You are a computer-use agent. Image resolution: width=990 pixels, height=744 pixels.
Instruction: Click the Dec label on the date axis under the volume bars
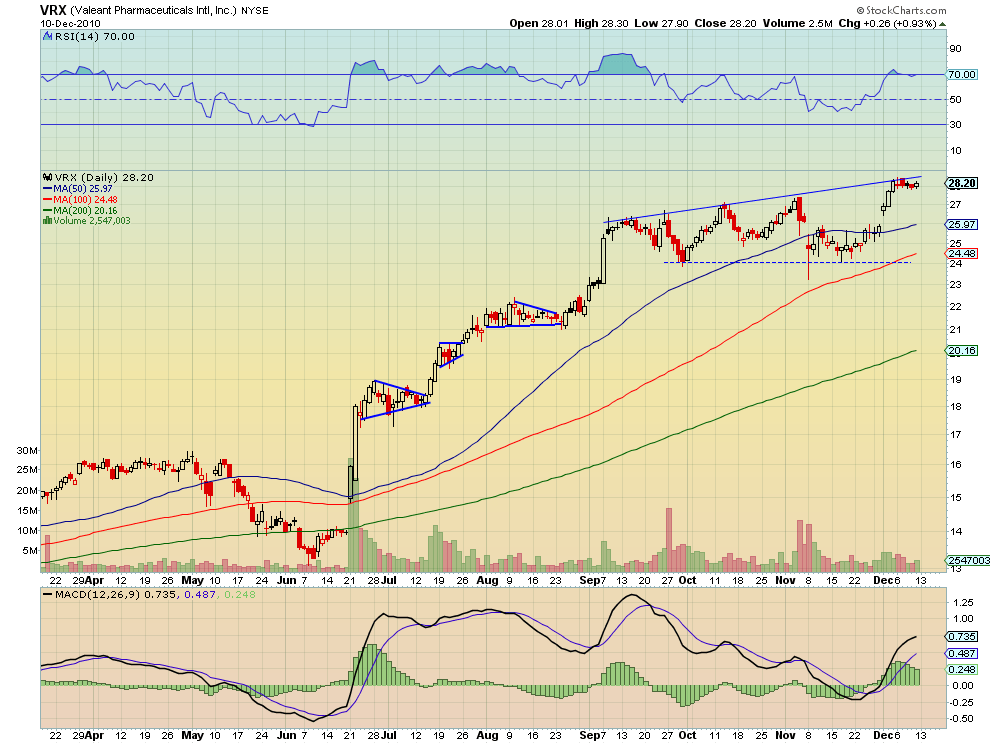[883, 580]
